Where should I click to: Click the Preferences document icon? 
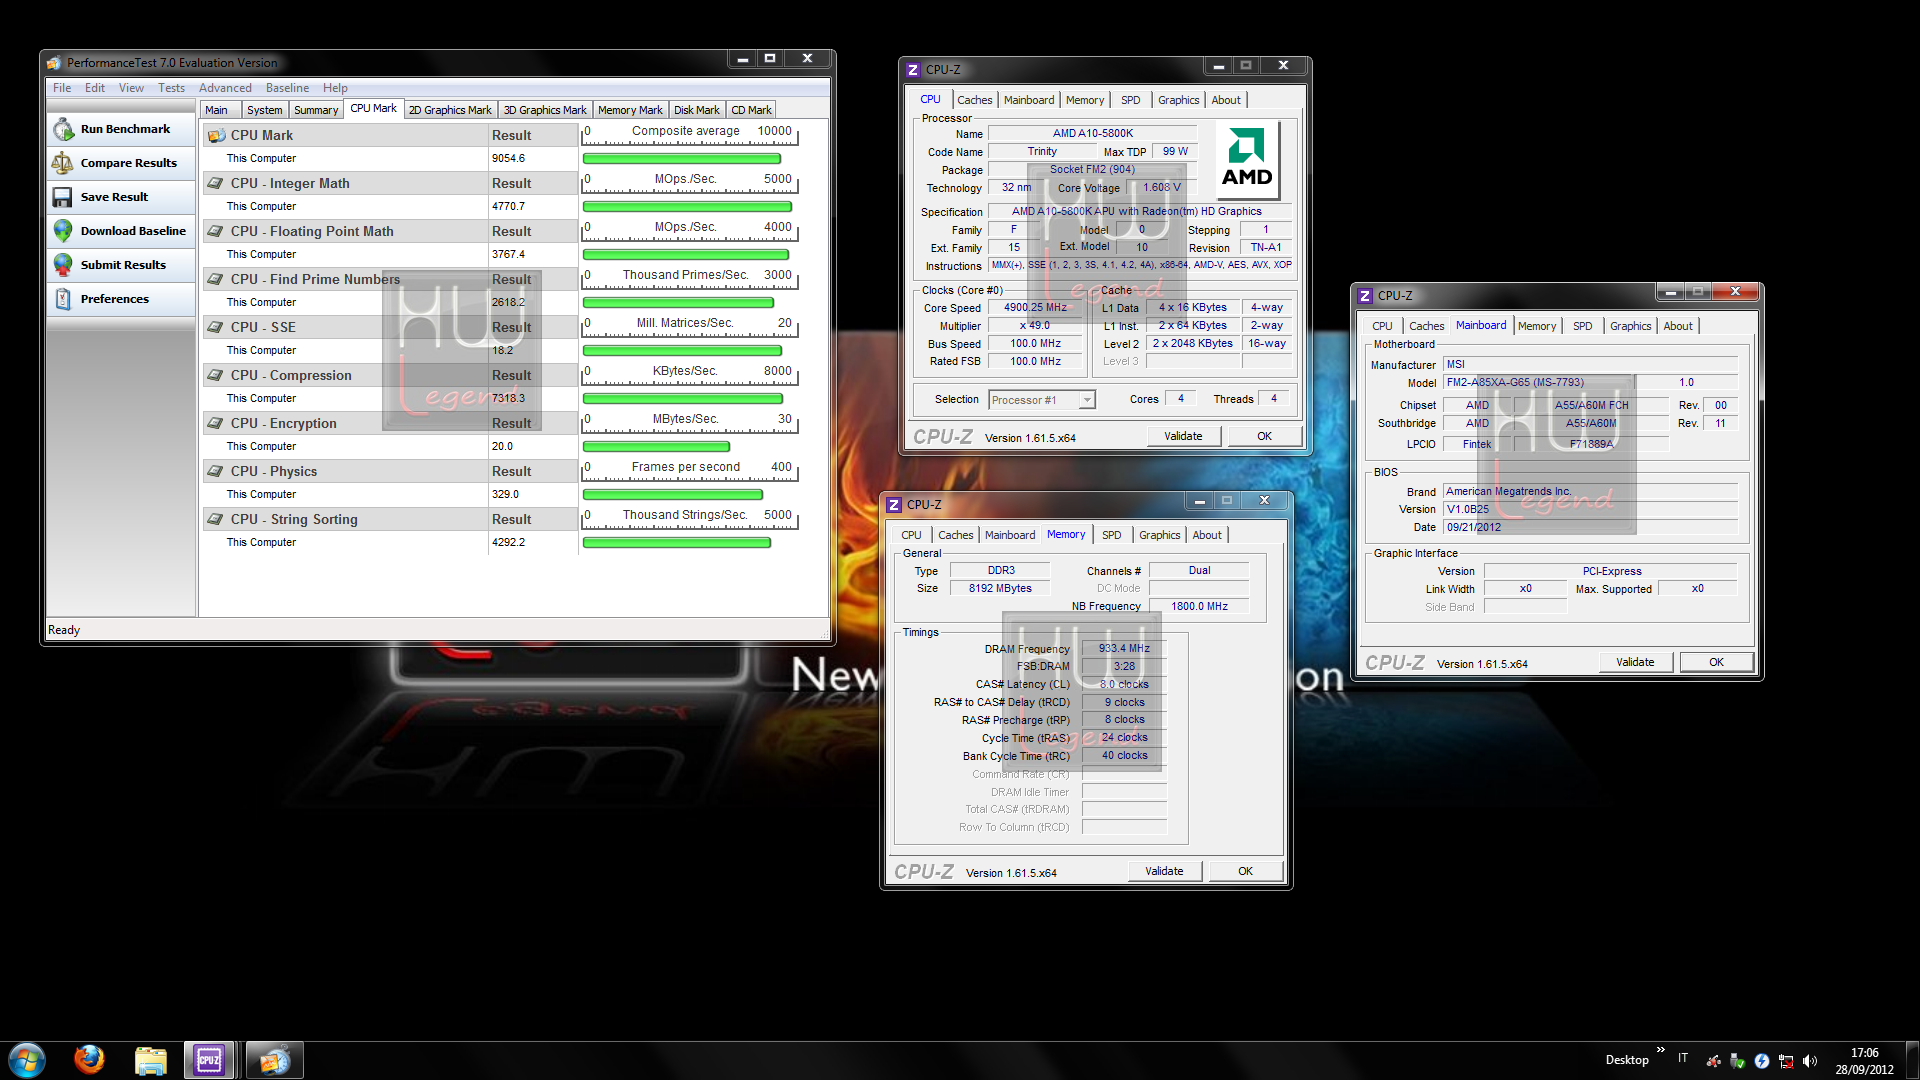point(63,299)
